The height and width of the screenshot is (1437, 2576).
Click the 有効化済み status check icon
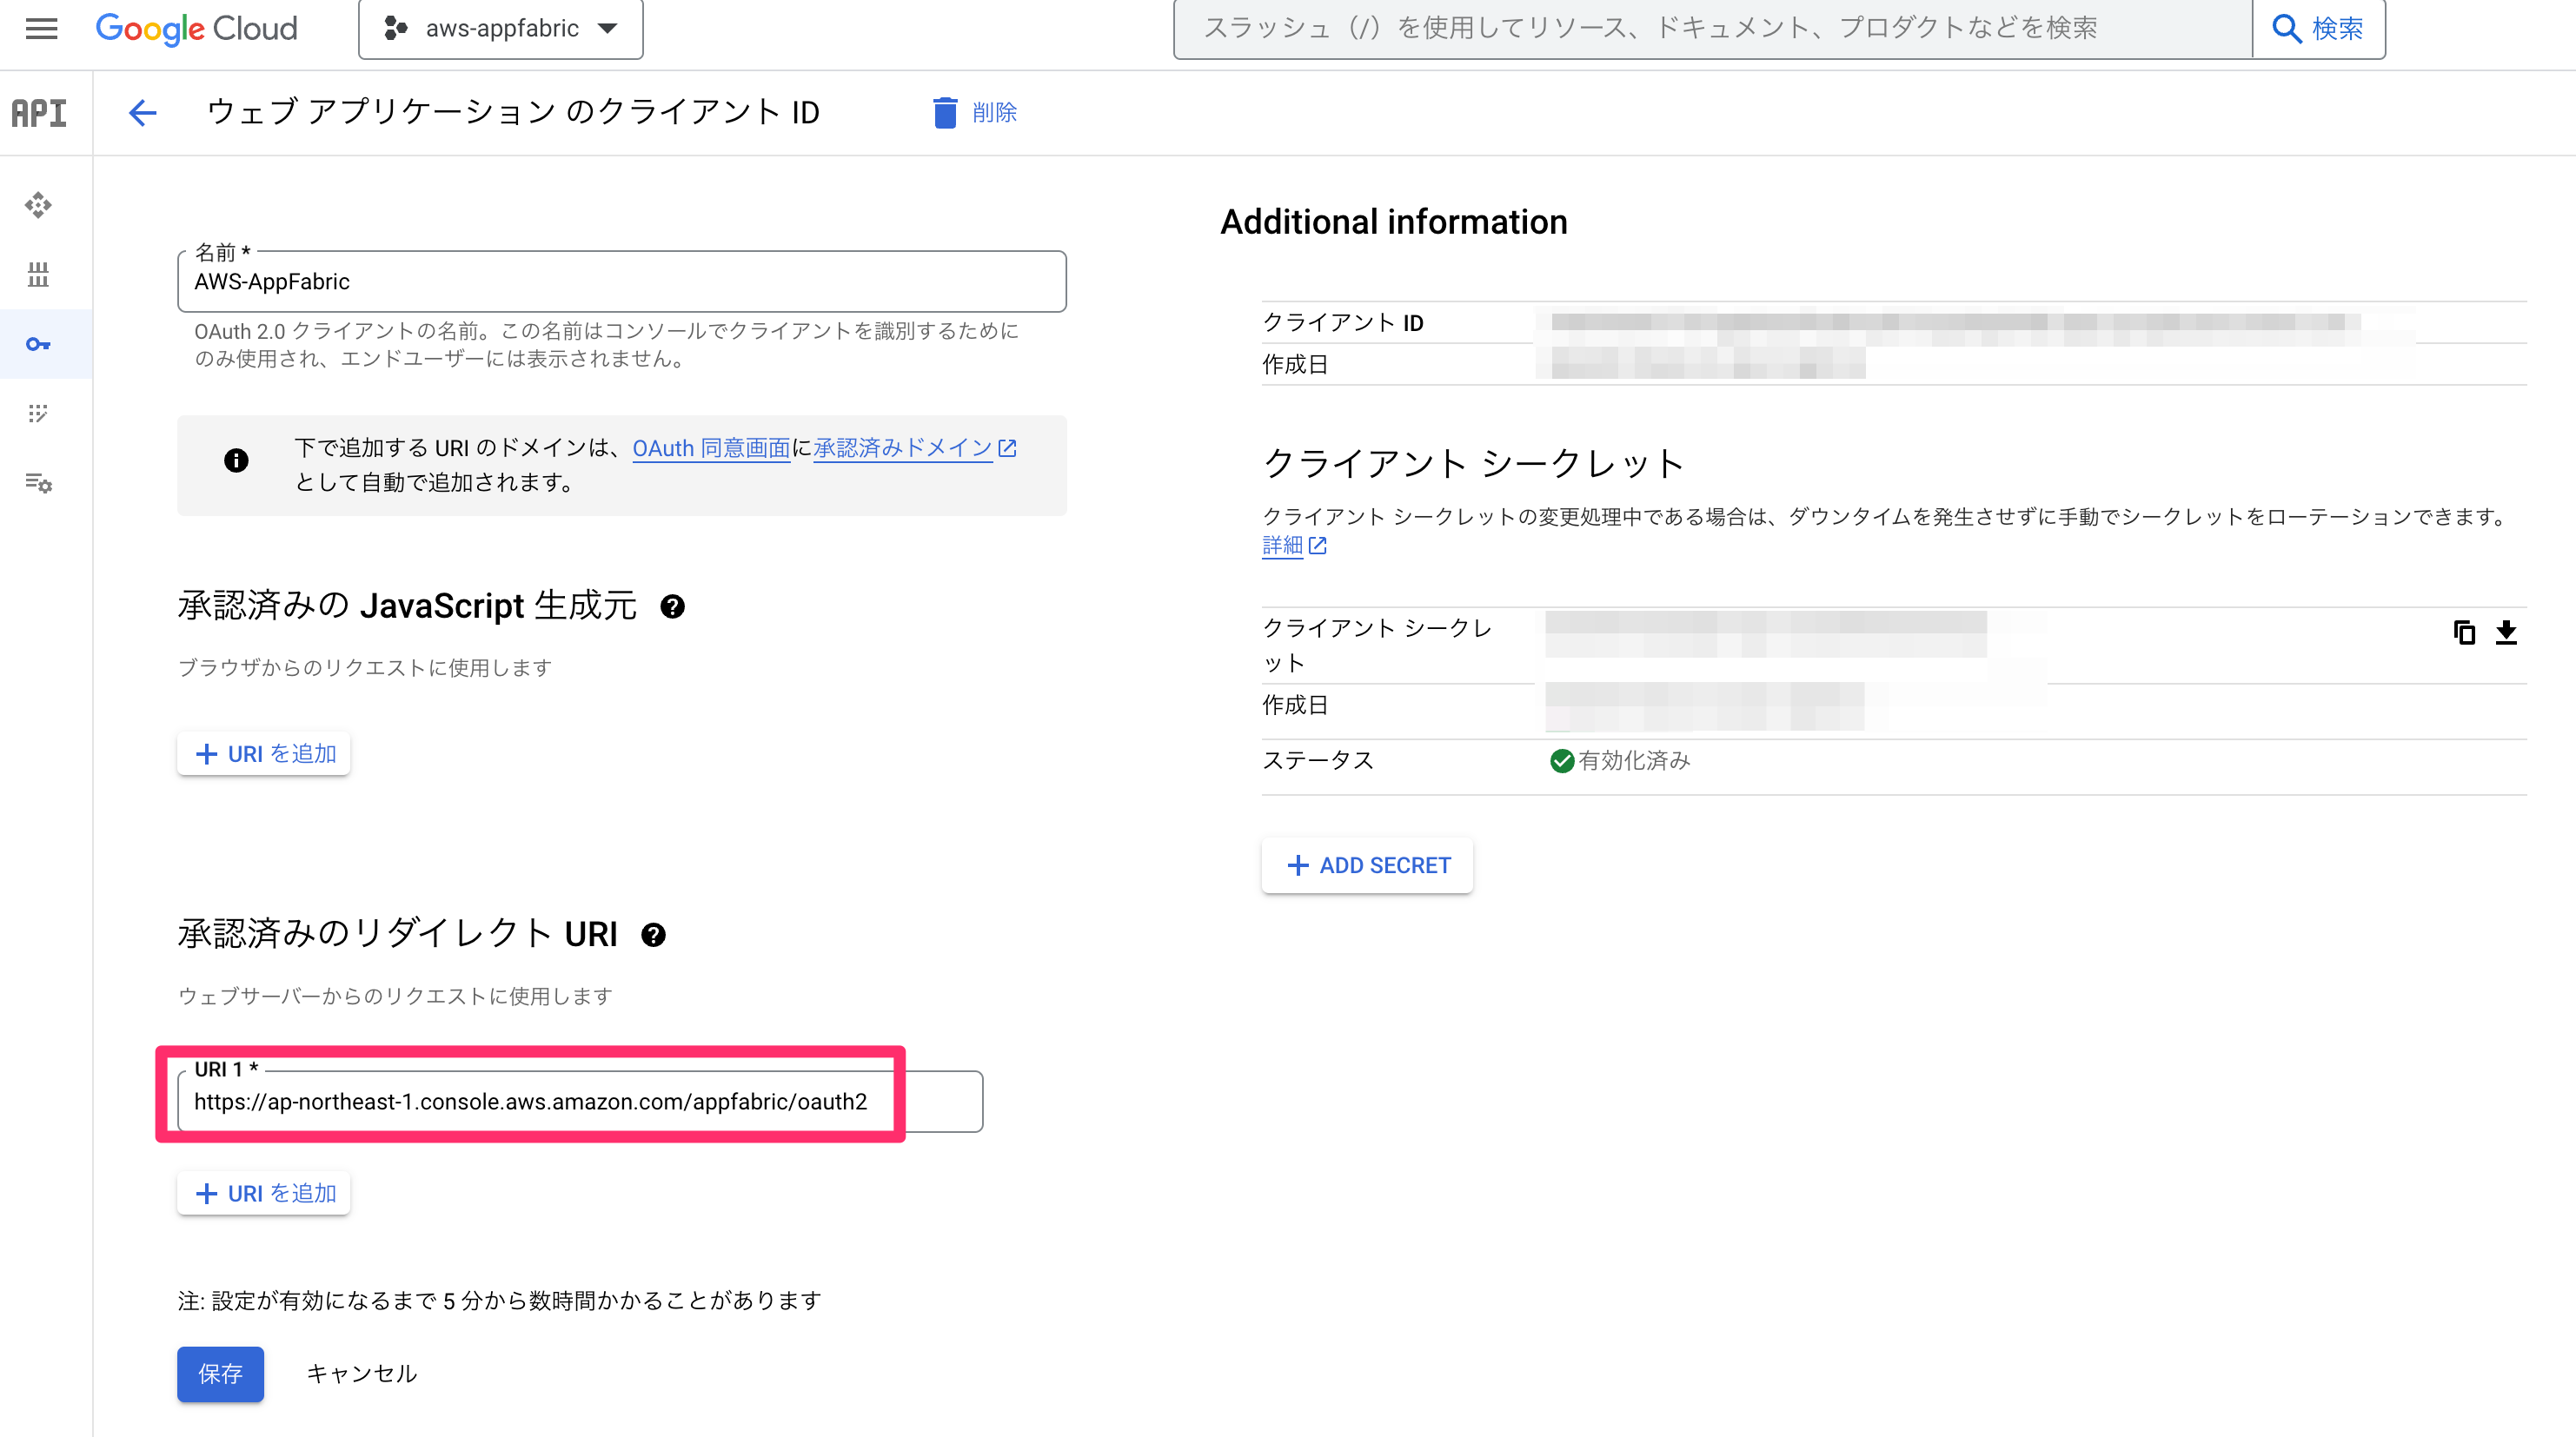coord(1562,761)
